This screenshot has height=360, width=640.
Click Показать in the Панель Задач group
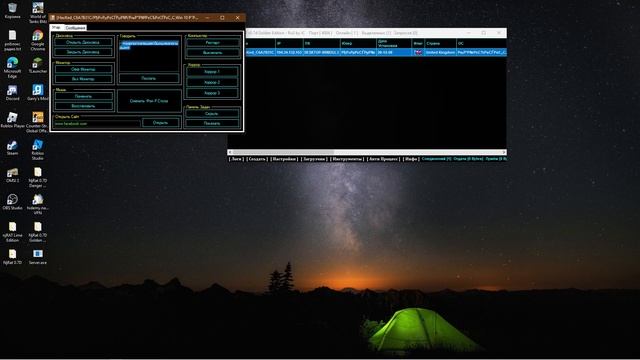[x=212, y=123]
